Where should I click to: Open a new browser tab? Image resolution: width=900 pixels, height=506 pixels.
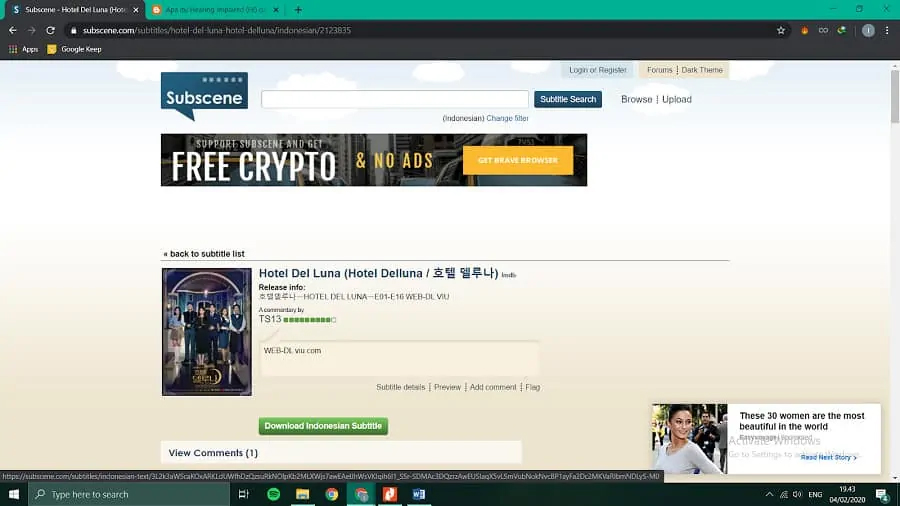tap(298, 10)
